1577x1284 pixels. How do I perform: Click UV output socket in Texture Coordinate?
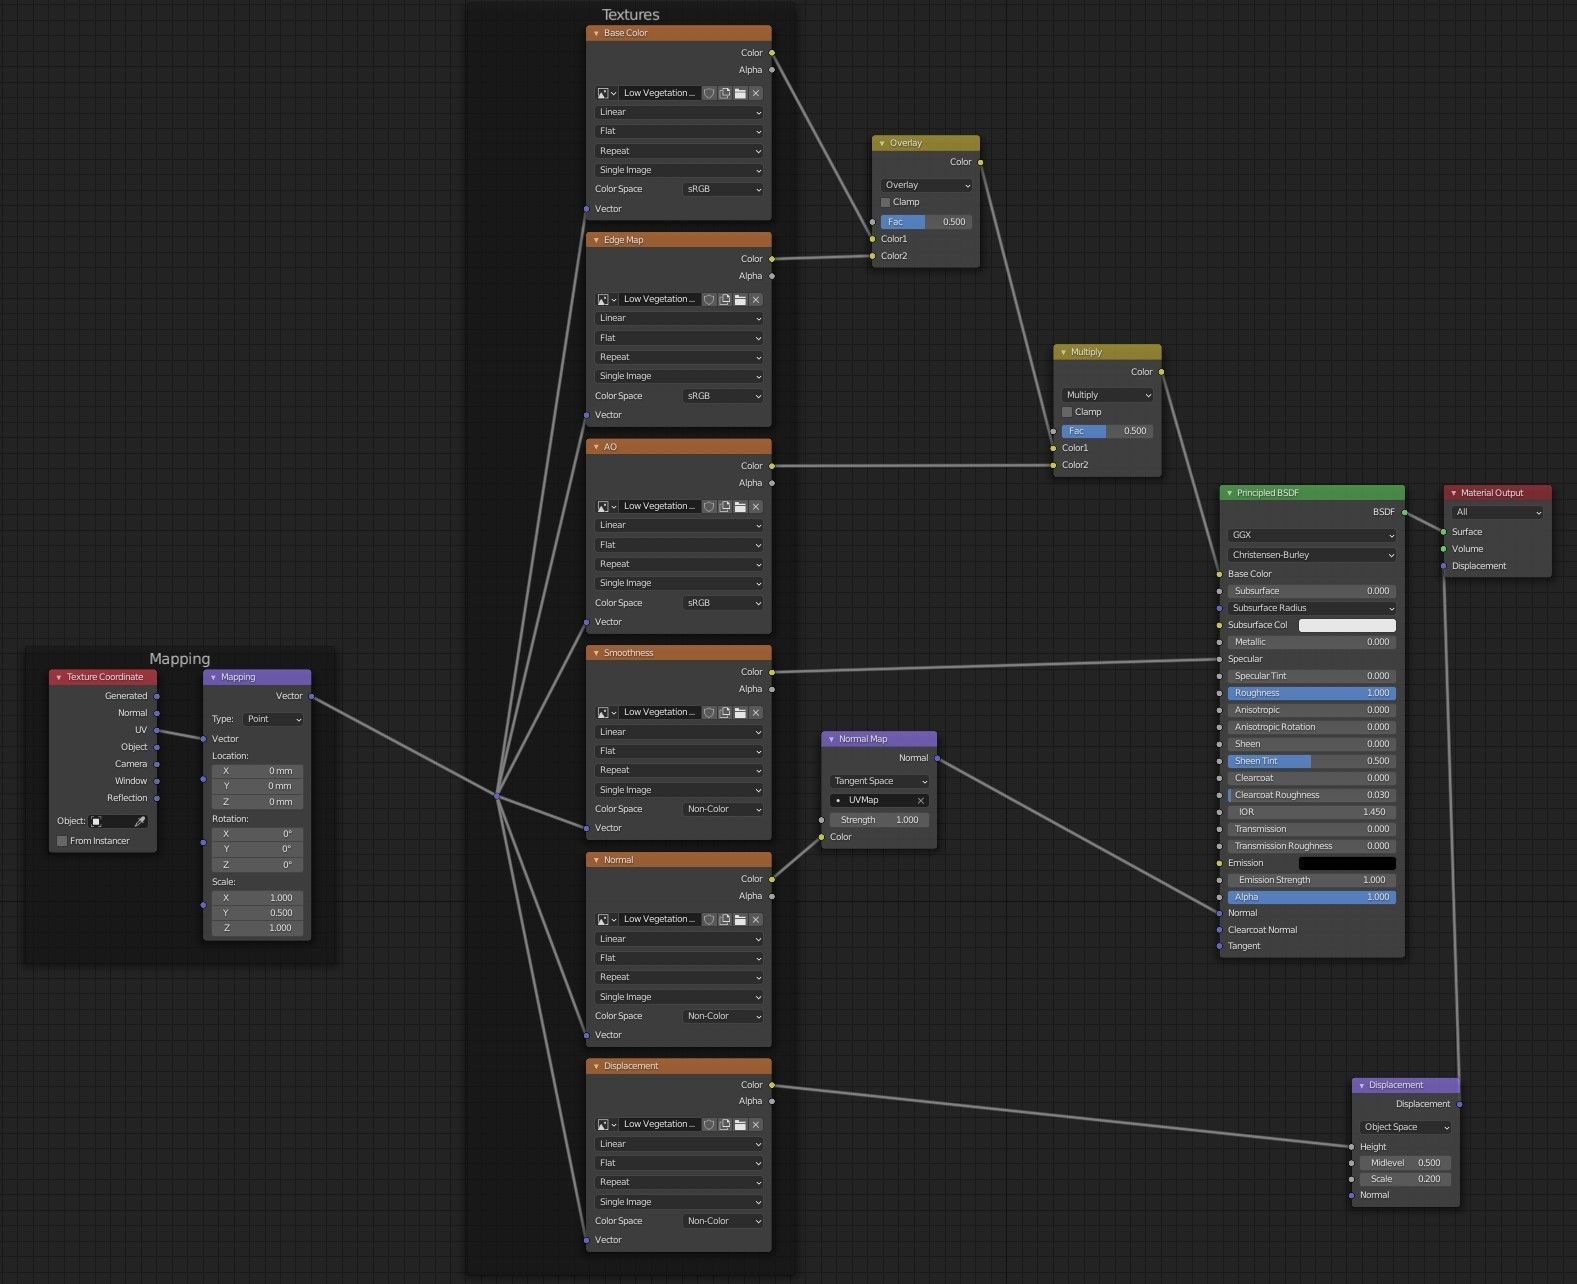[157, 730]
